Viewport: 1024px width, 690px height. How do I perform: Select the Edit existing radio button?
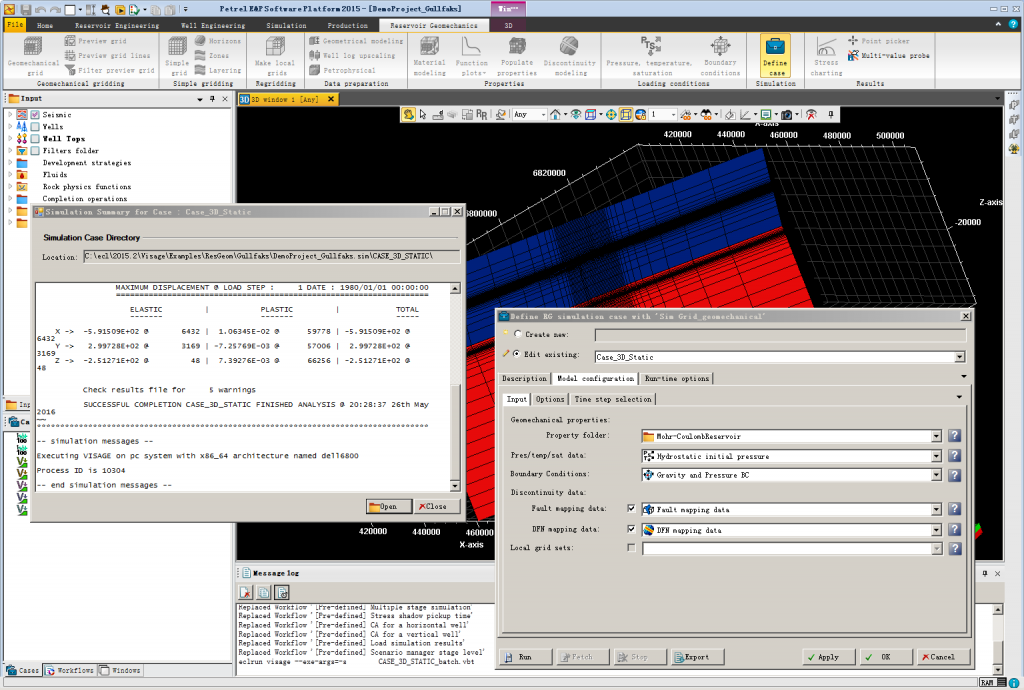click(517, 354)
